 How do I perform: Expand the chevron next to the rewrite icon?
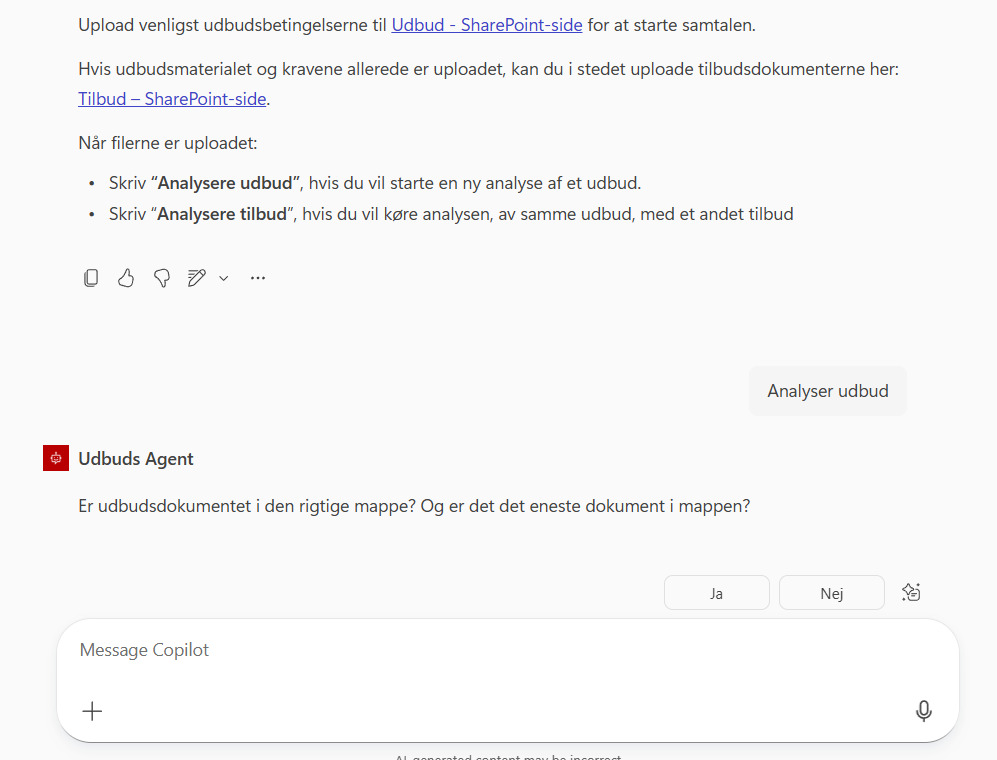click(x=223, y=278)
